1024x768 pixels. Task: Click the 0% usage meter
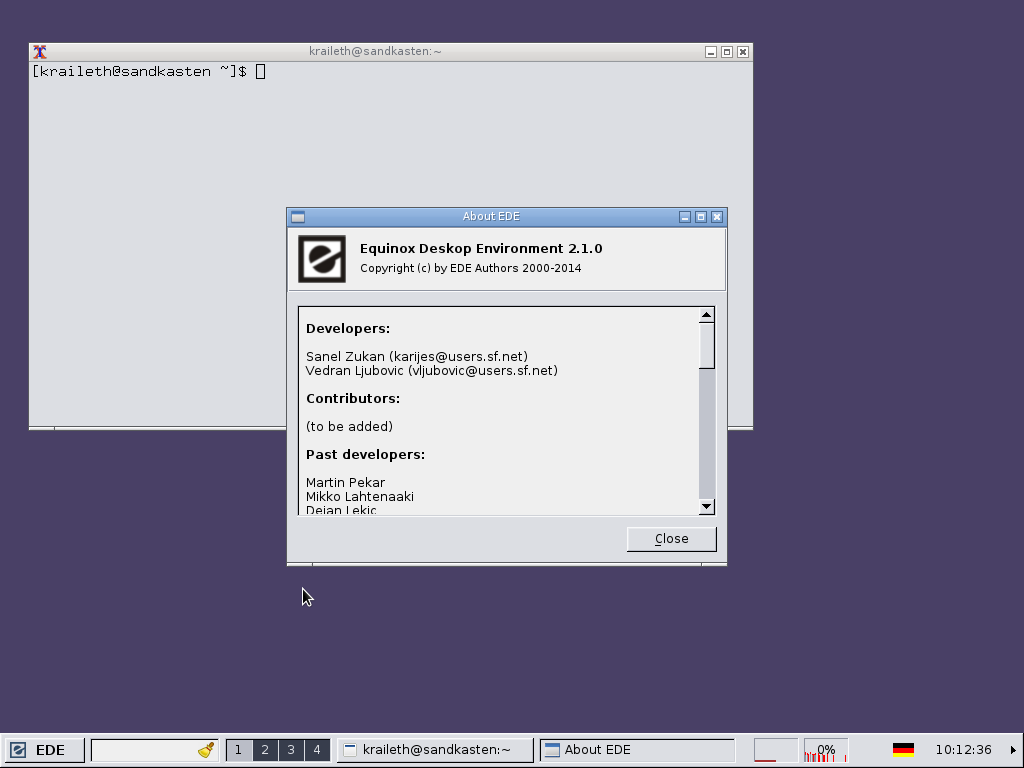[x=826, y=749]
